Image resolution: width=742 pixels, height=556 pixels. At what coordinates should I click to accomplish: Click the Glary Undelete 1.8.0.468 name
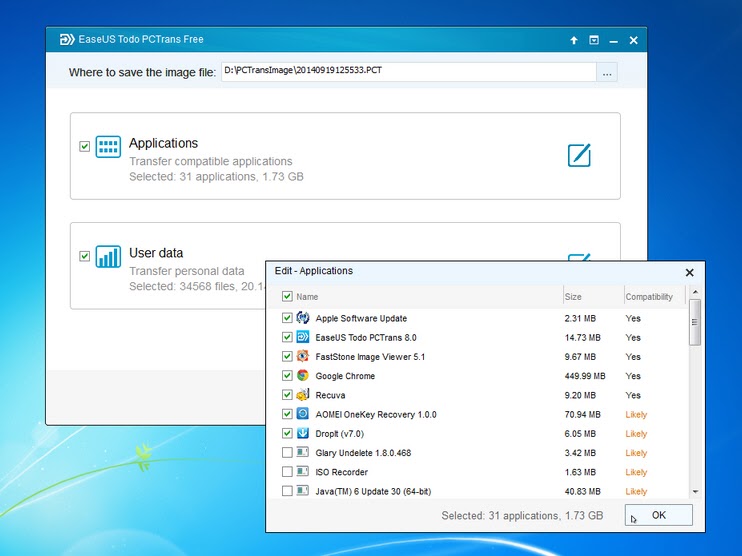(363, 453)
